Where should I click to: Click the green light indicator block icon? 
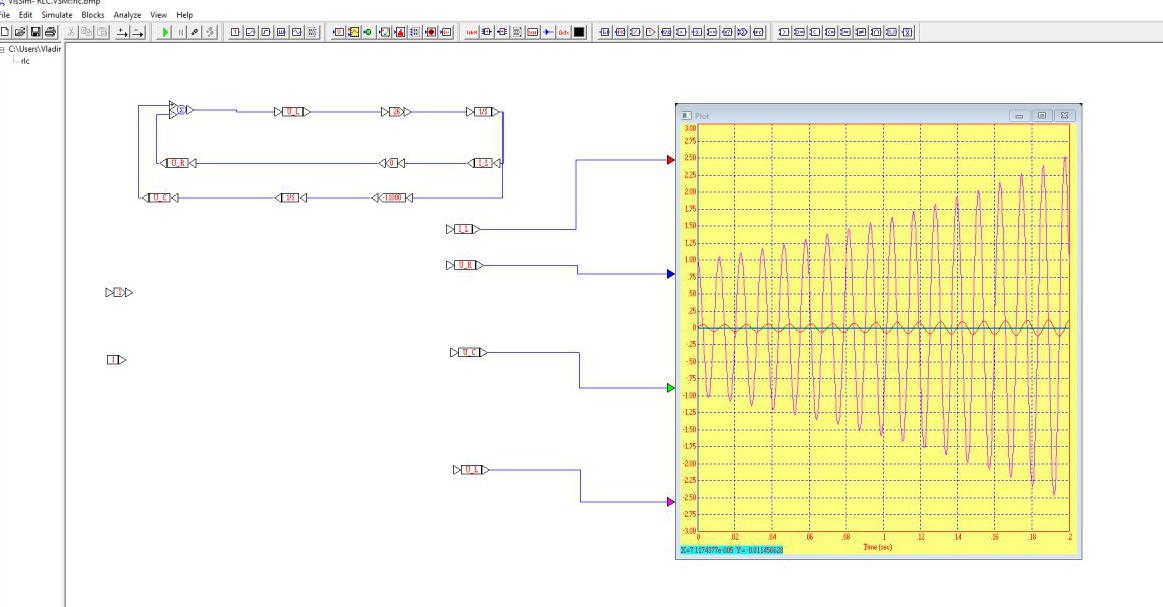pos(368,32)
